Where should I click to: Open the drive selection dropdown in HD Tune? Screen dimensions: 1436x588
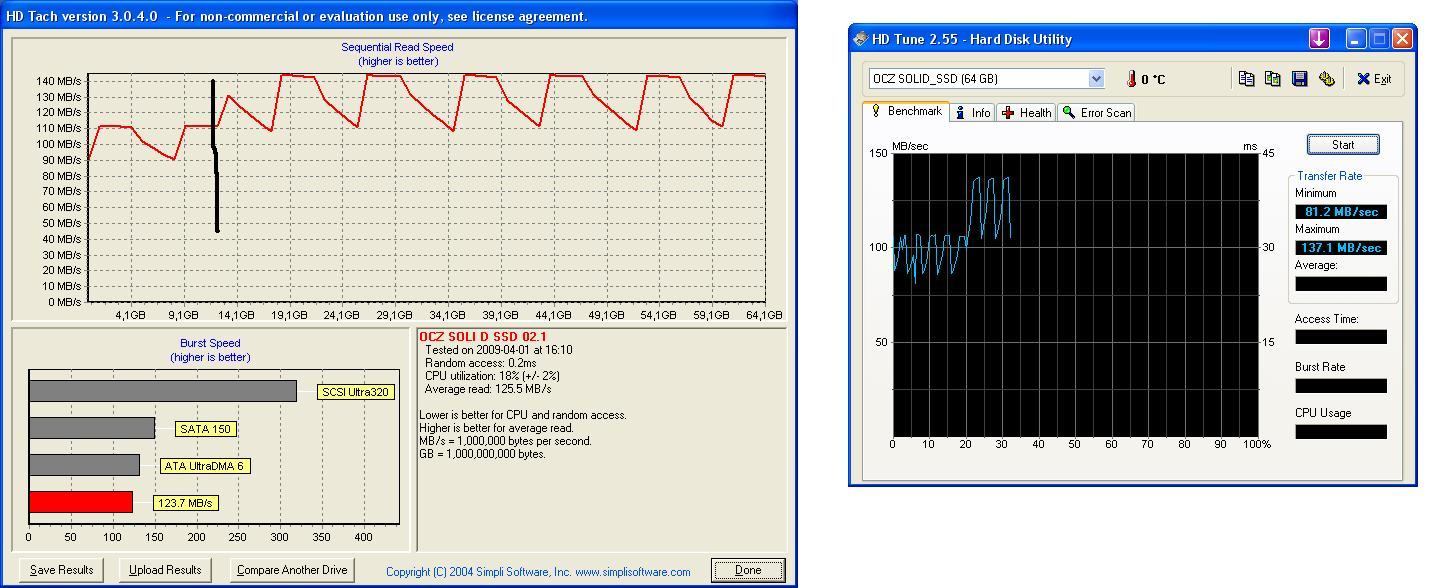(1096, 79)
